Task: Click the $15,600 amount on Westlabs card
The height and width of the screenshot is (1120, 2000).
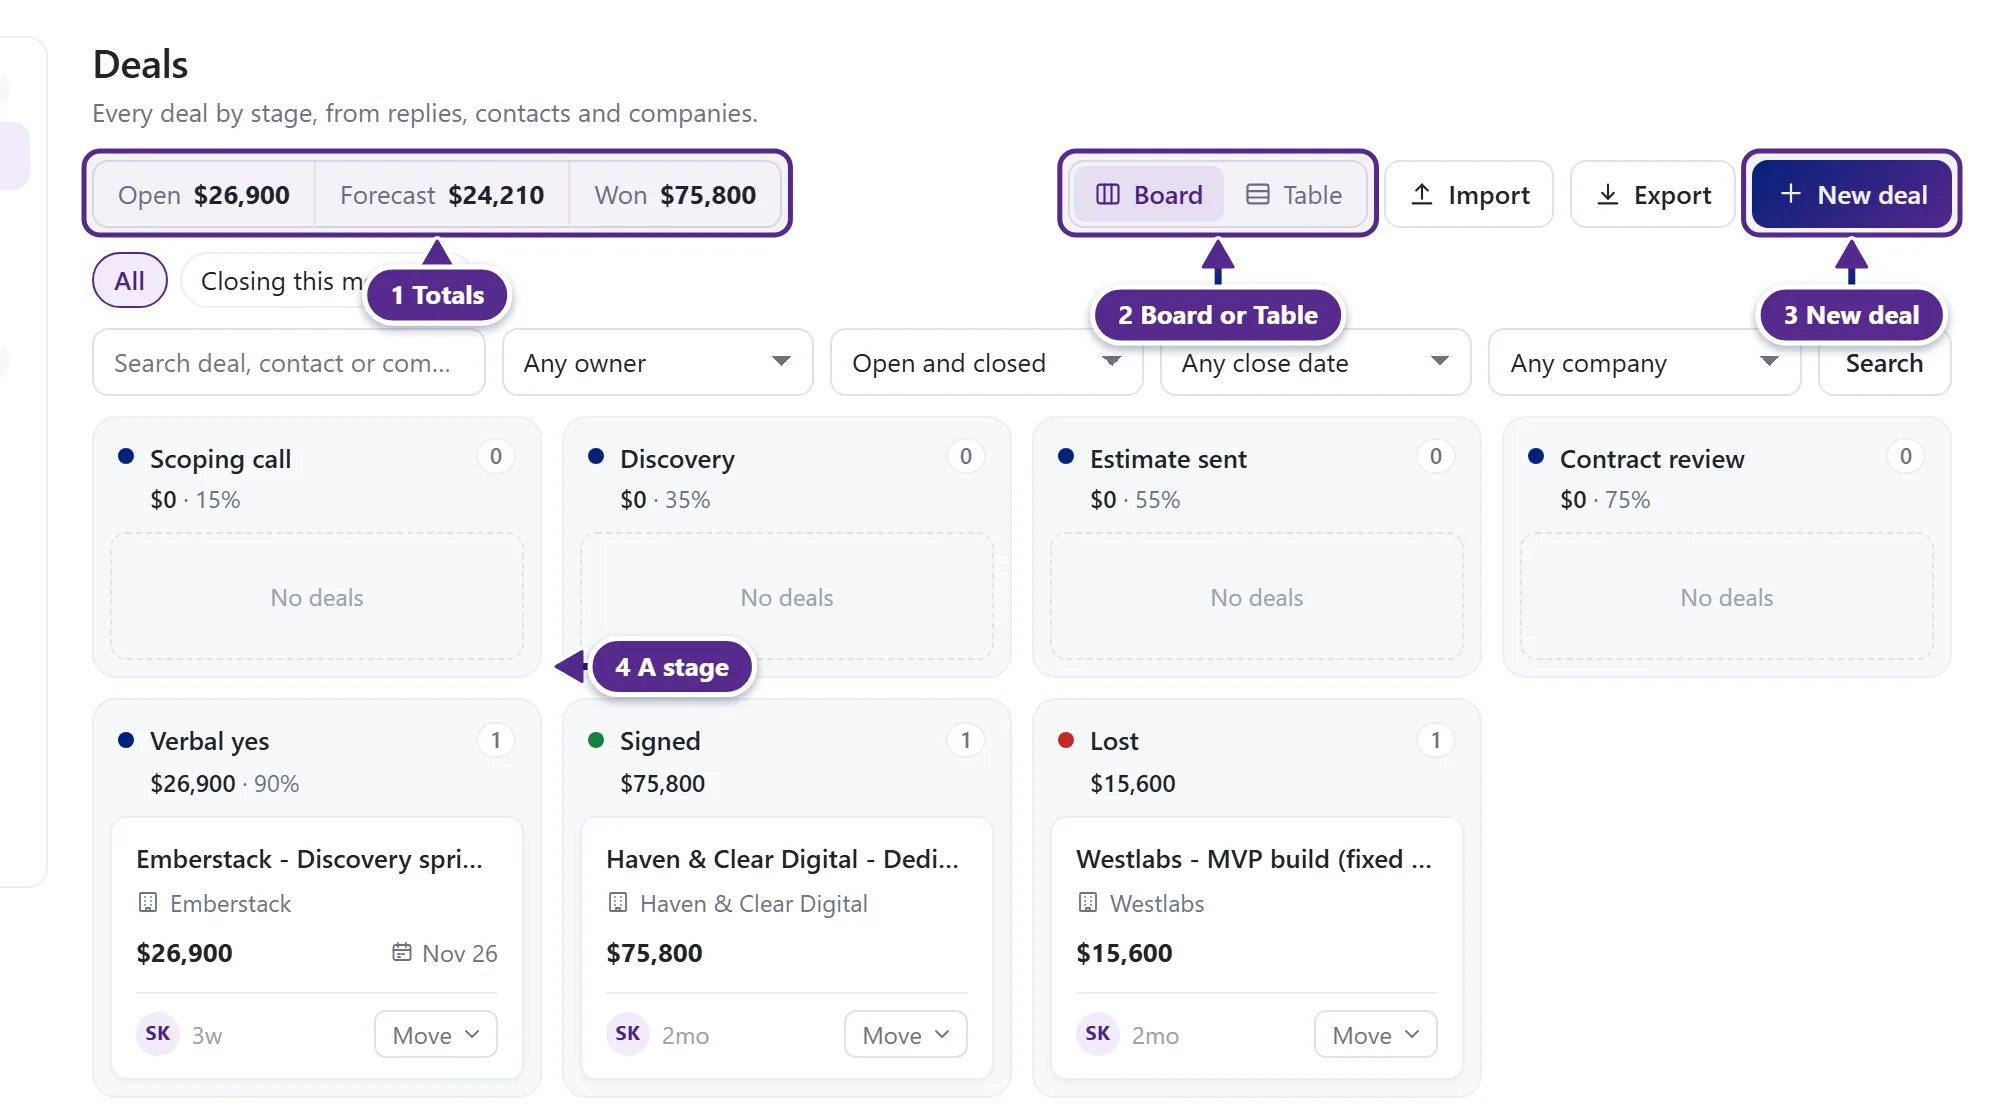Action: pyautogui.click(x=1124, y=953)
